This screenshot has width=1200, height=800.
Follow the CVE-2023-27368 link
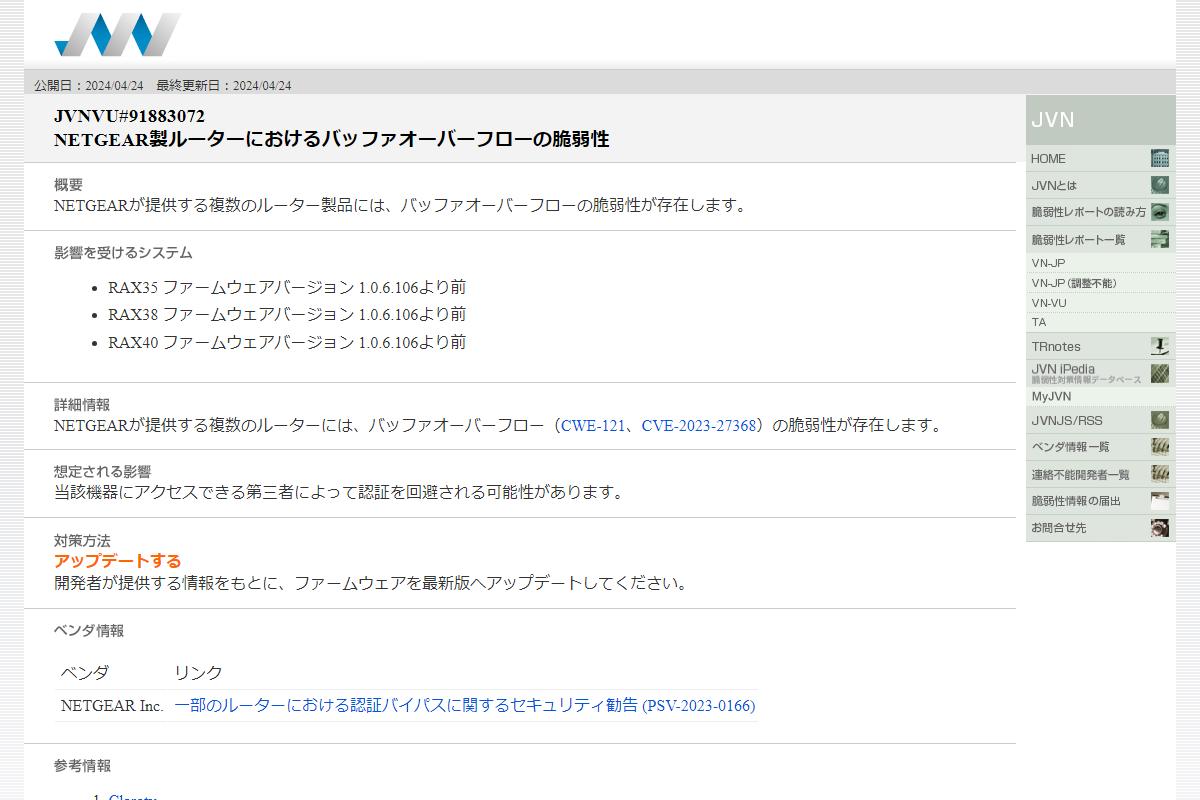tap(699, 426)
